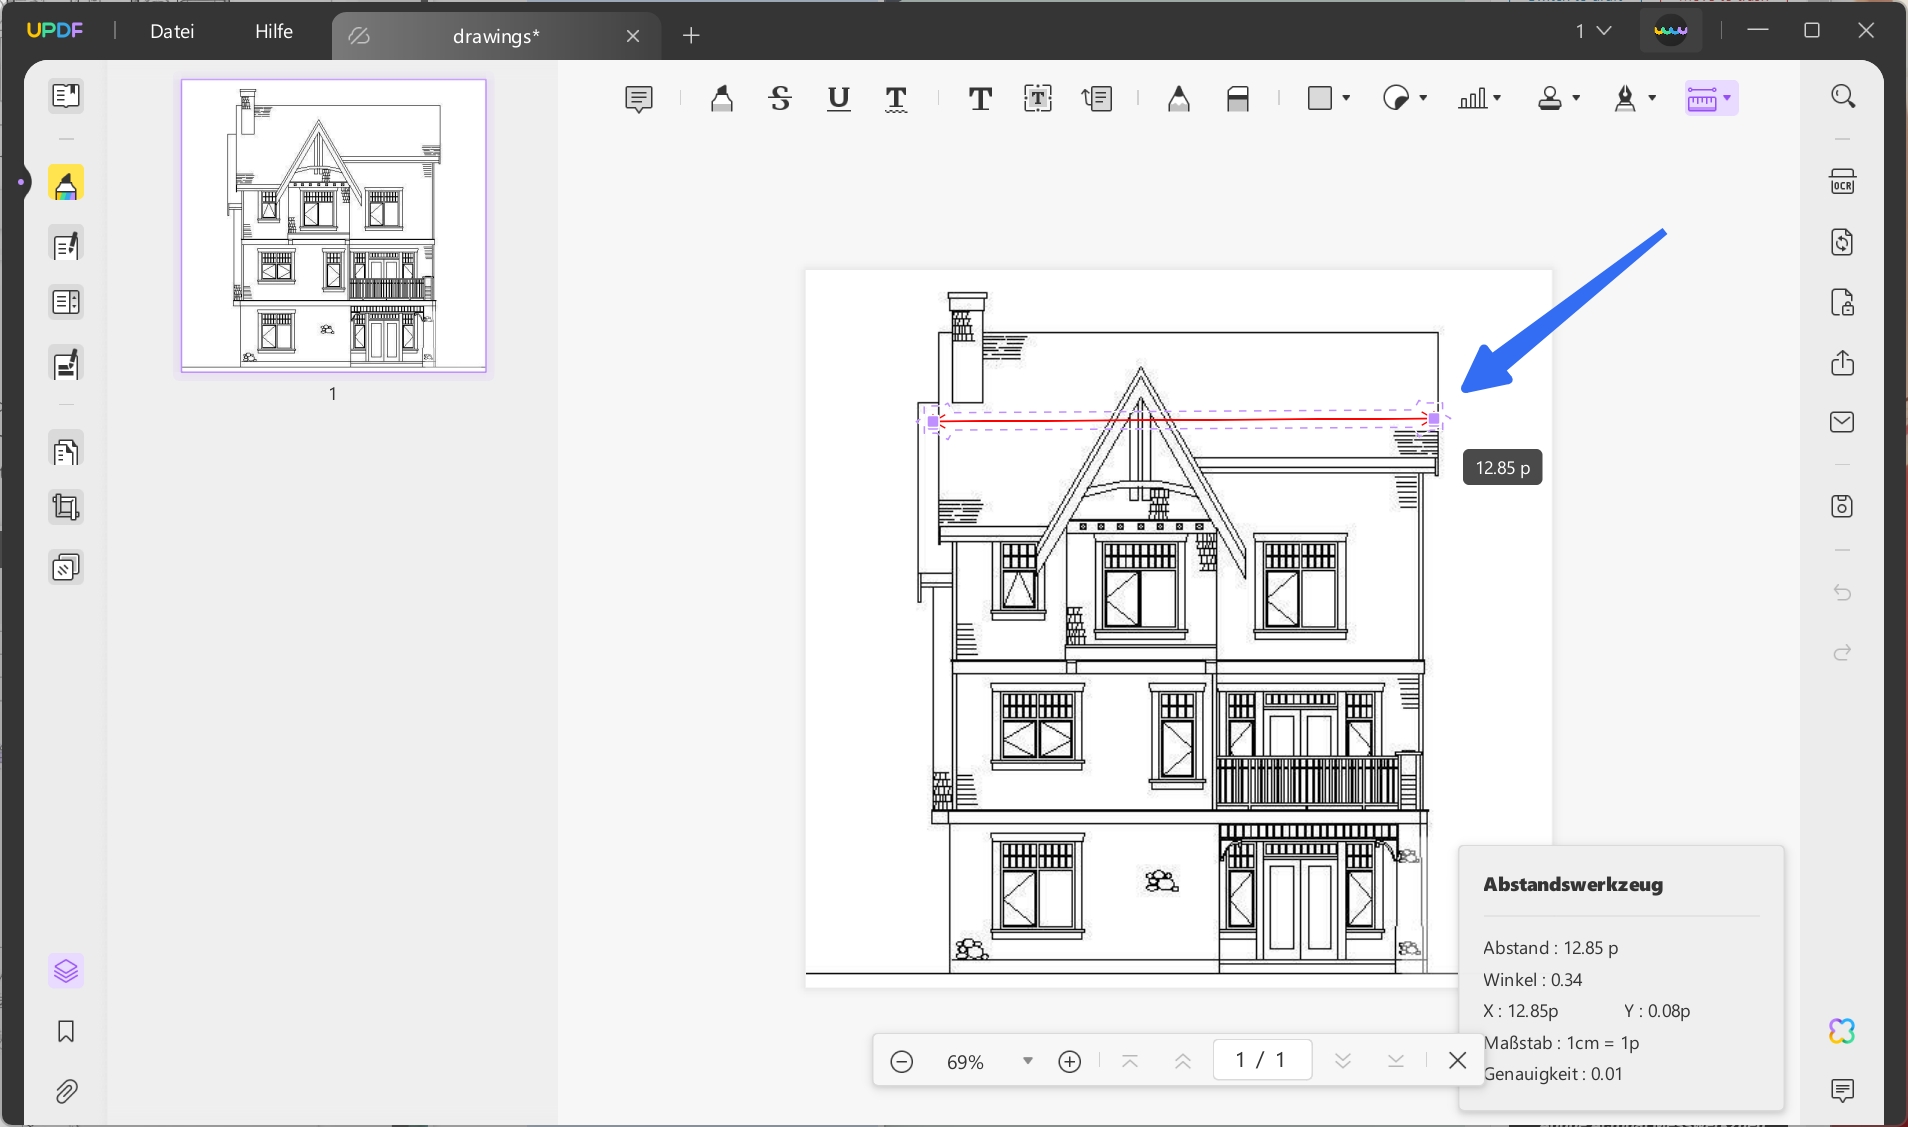1908x1127 pixels.
Task: Expand the measurement tool dropdown
Action: [x=1727, y=98]
